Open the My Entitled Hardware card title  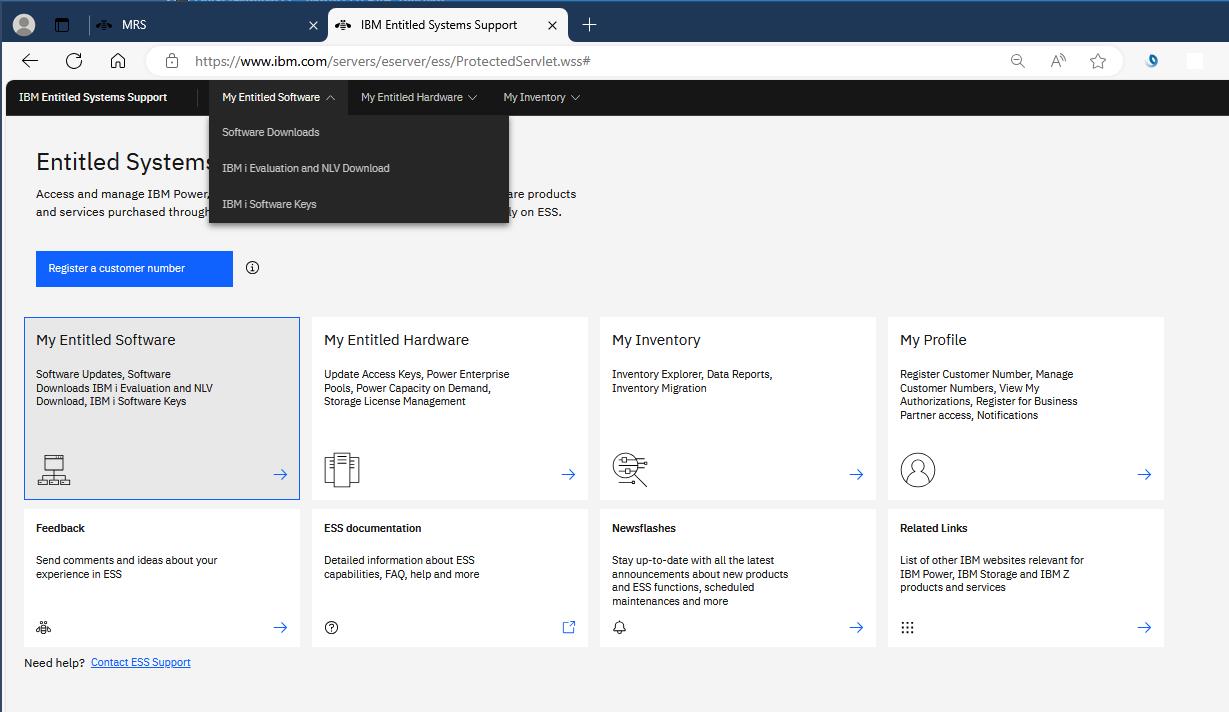click(x=396, y=340)
